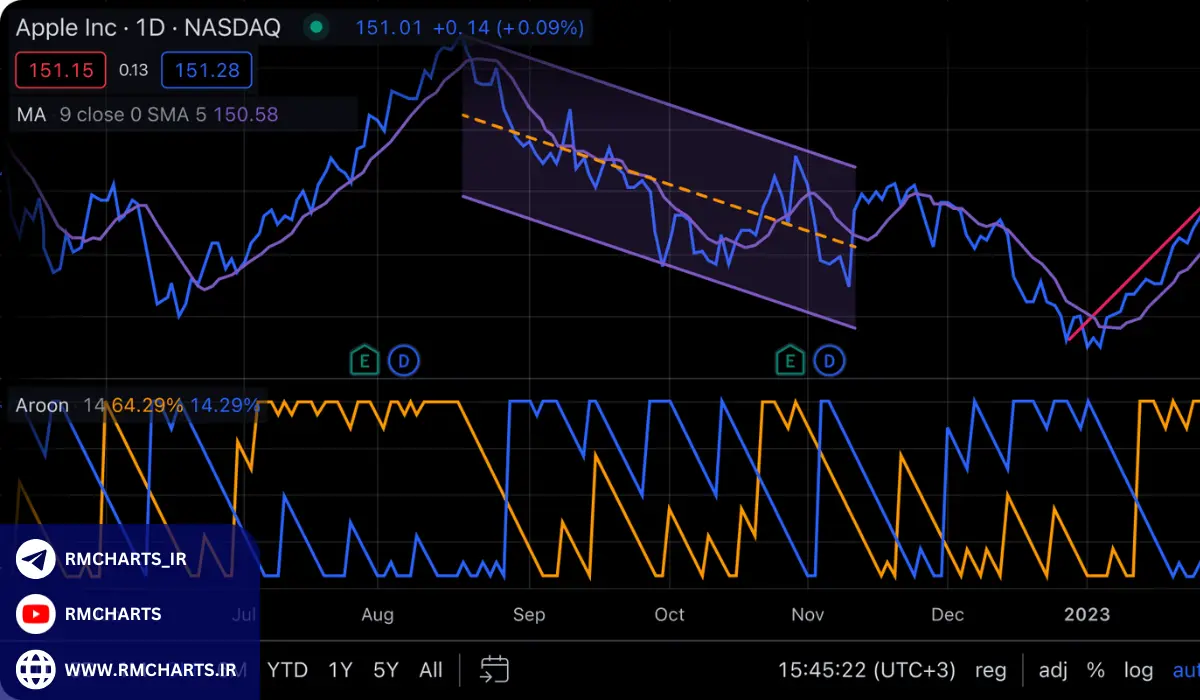Click the Telegram icon for RMCHARTS_IR

click(x=36, y=560)
